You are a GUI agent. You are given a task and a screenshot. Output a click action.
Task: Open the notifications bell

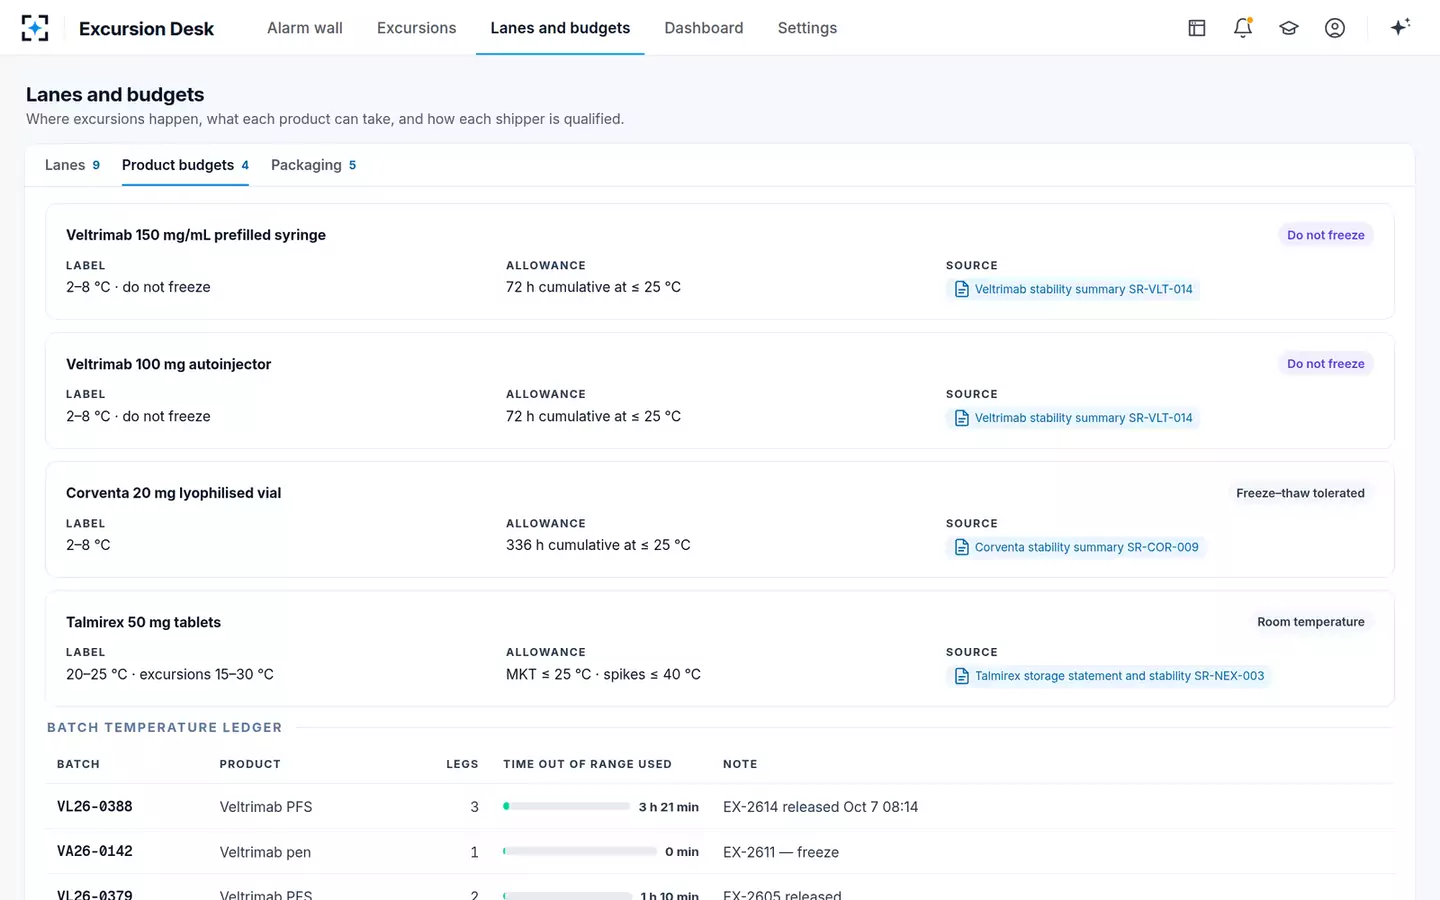(x=1243, y=28)
